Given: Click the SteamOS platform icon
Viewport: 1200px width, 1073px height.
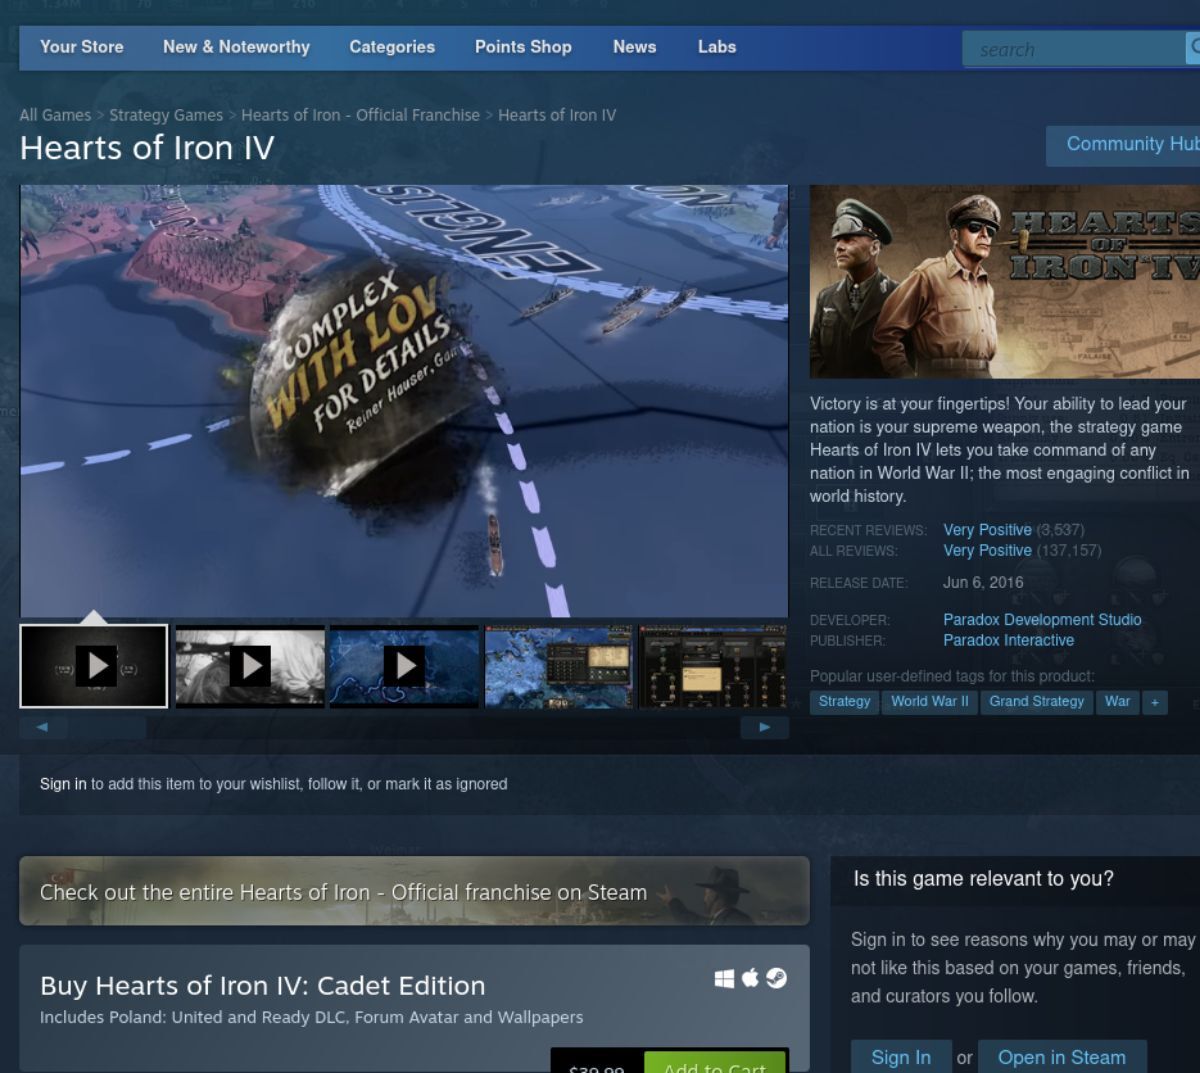Looking at the screenshot, I should 777,978.
